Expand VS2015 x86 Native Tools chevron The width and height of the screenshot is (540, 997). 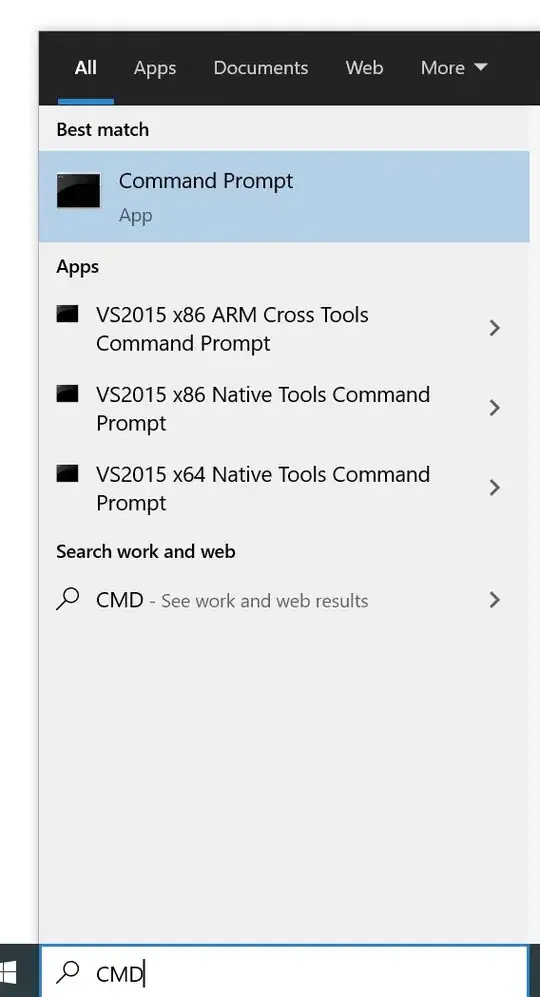pyautogui.click(x=494, y=408)
